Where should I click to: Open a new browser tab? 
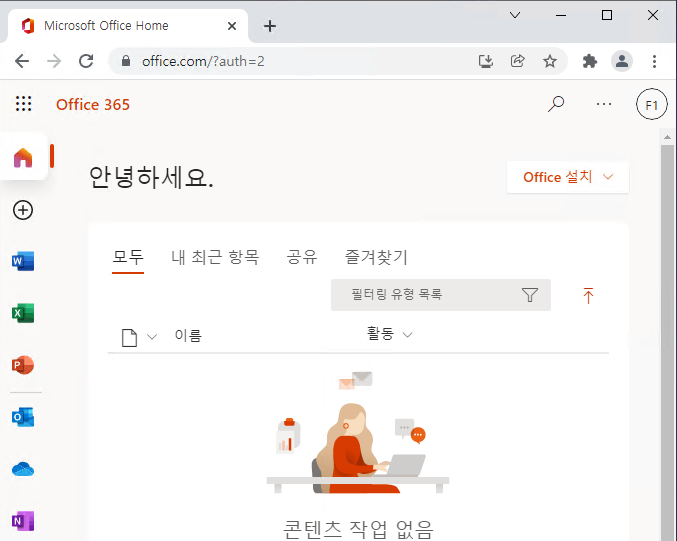click(270, 26)
